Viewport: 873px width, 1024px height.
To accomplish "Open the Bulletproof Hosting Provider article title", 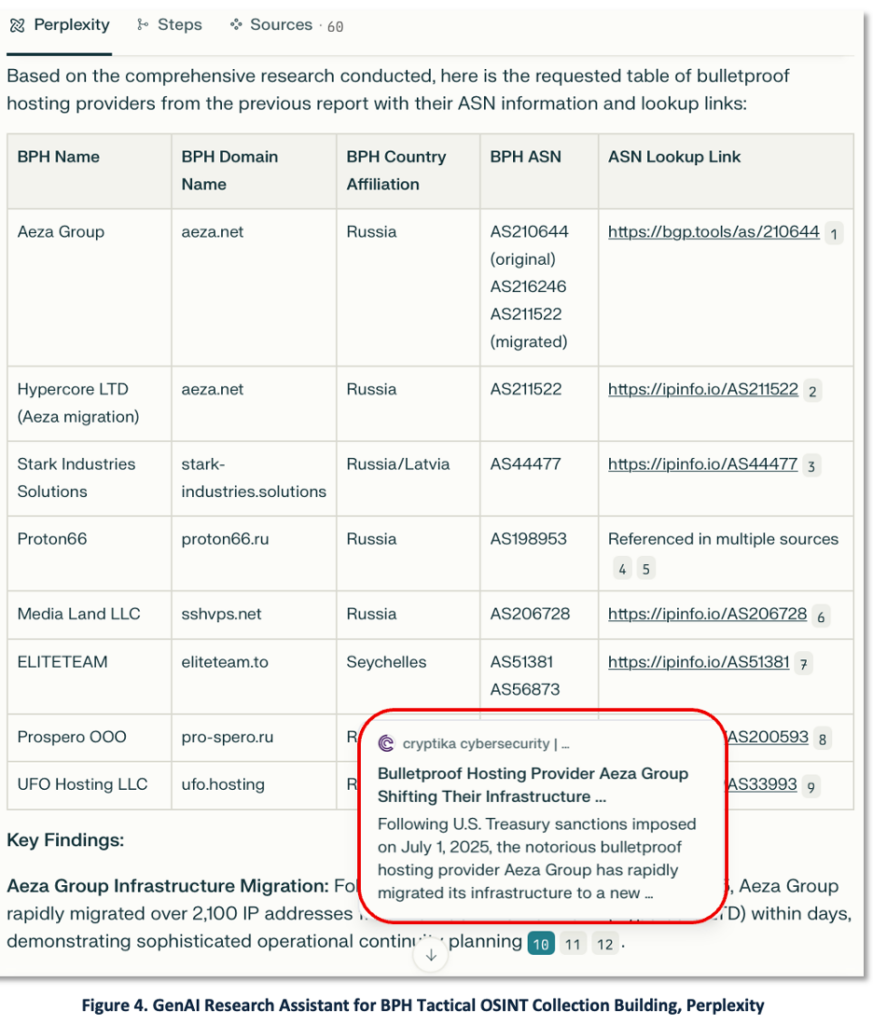I will 532,785.
